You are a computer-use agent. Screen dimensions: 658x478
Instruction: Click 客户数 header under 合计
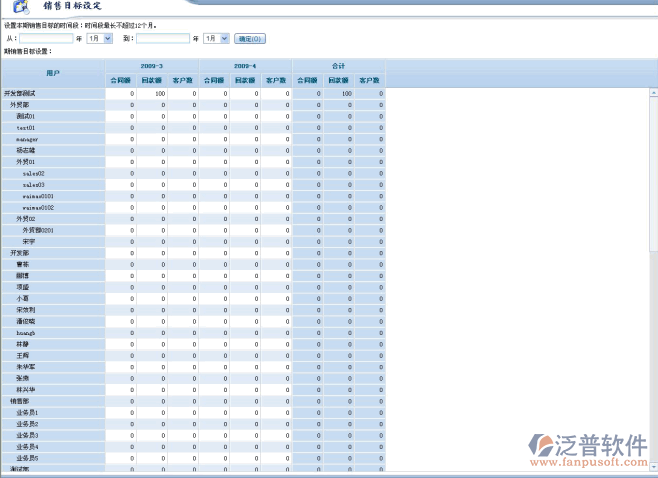coord(370,80)
